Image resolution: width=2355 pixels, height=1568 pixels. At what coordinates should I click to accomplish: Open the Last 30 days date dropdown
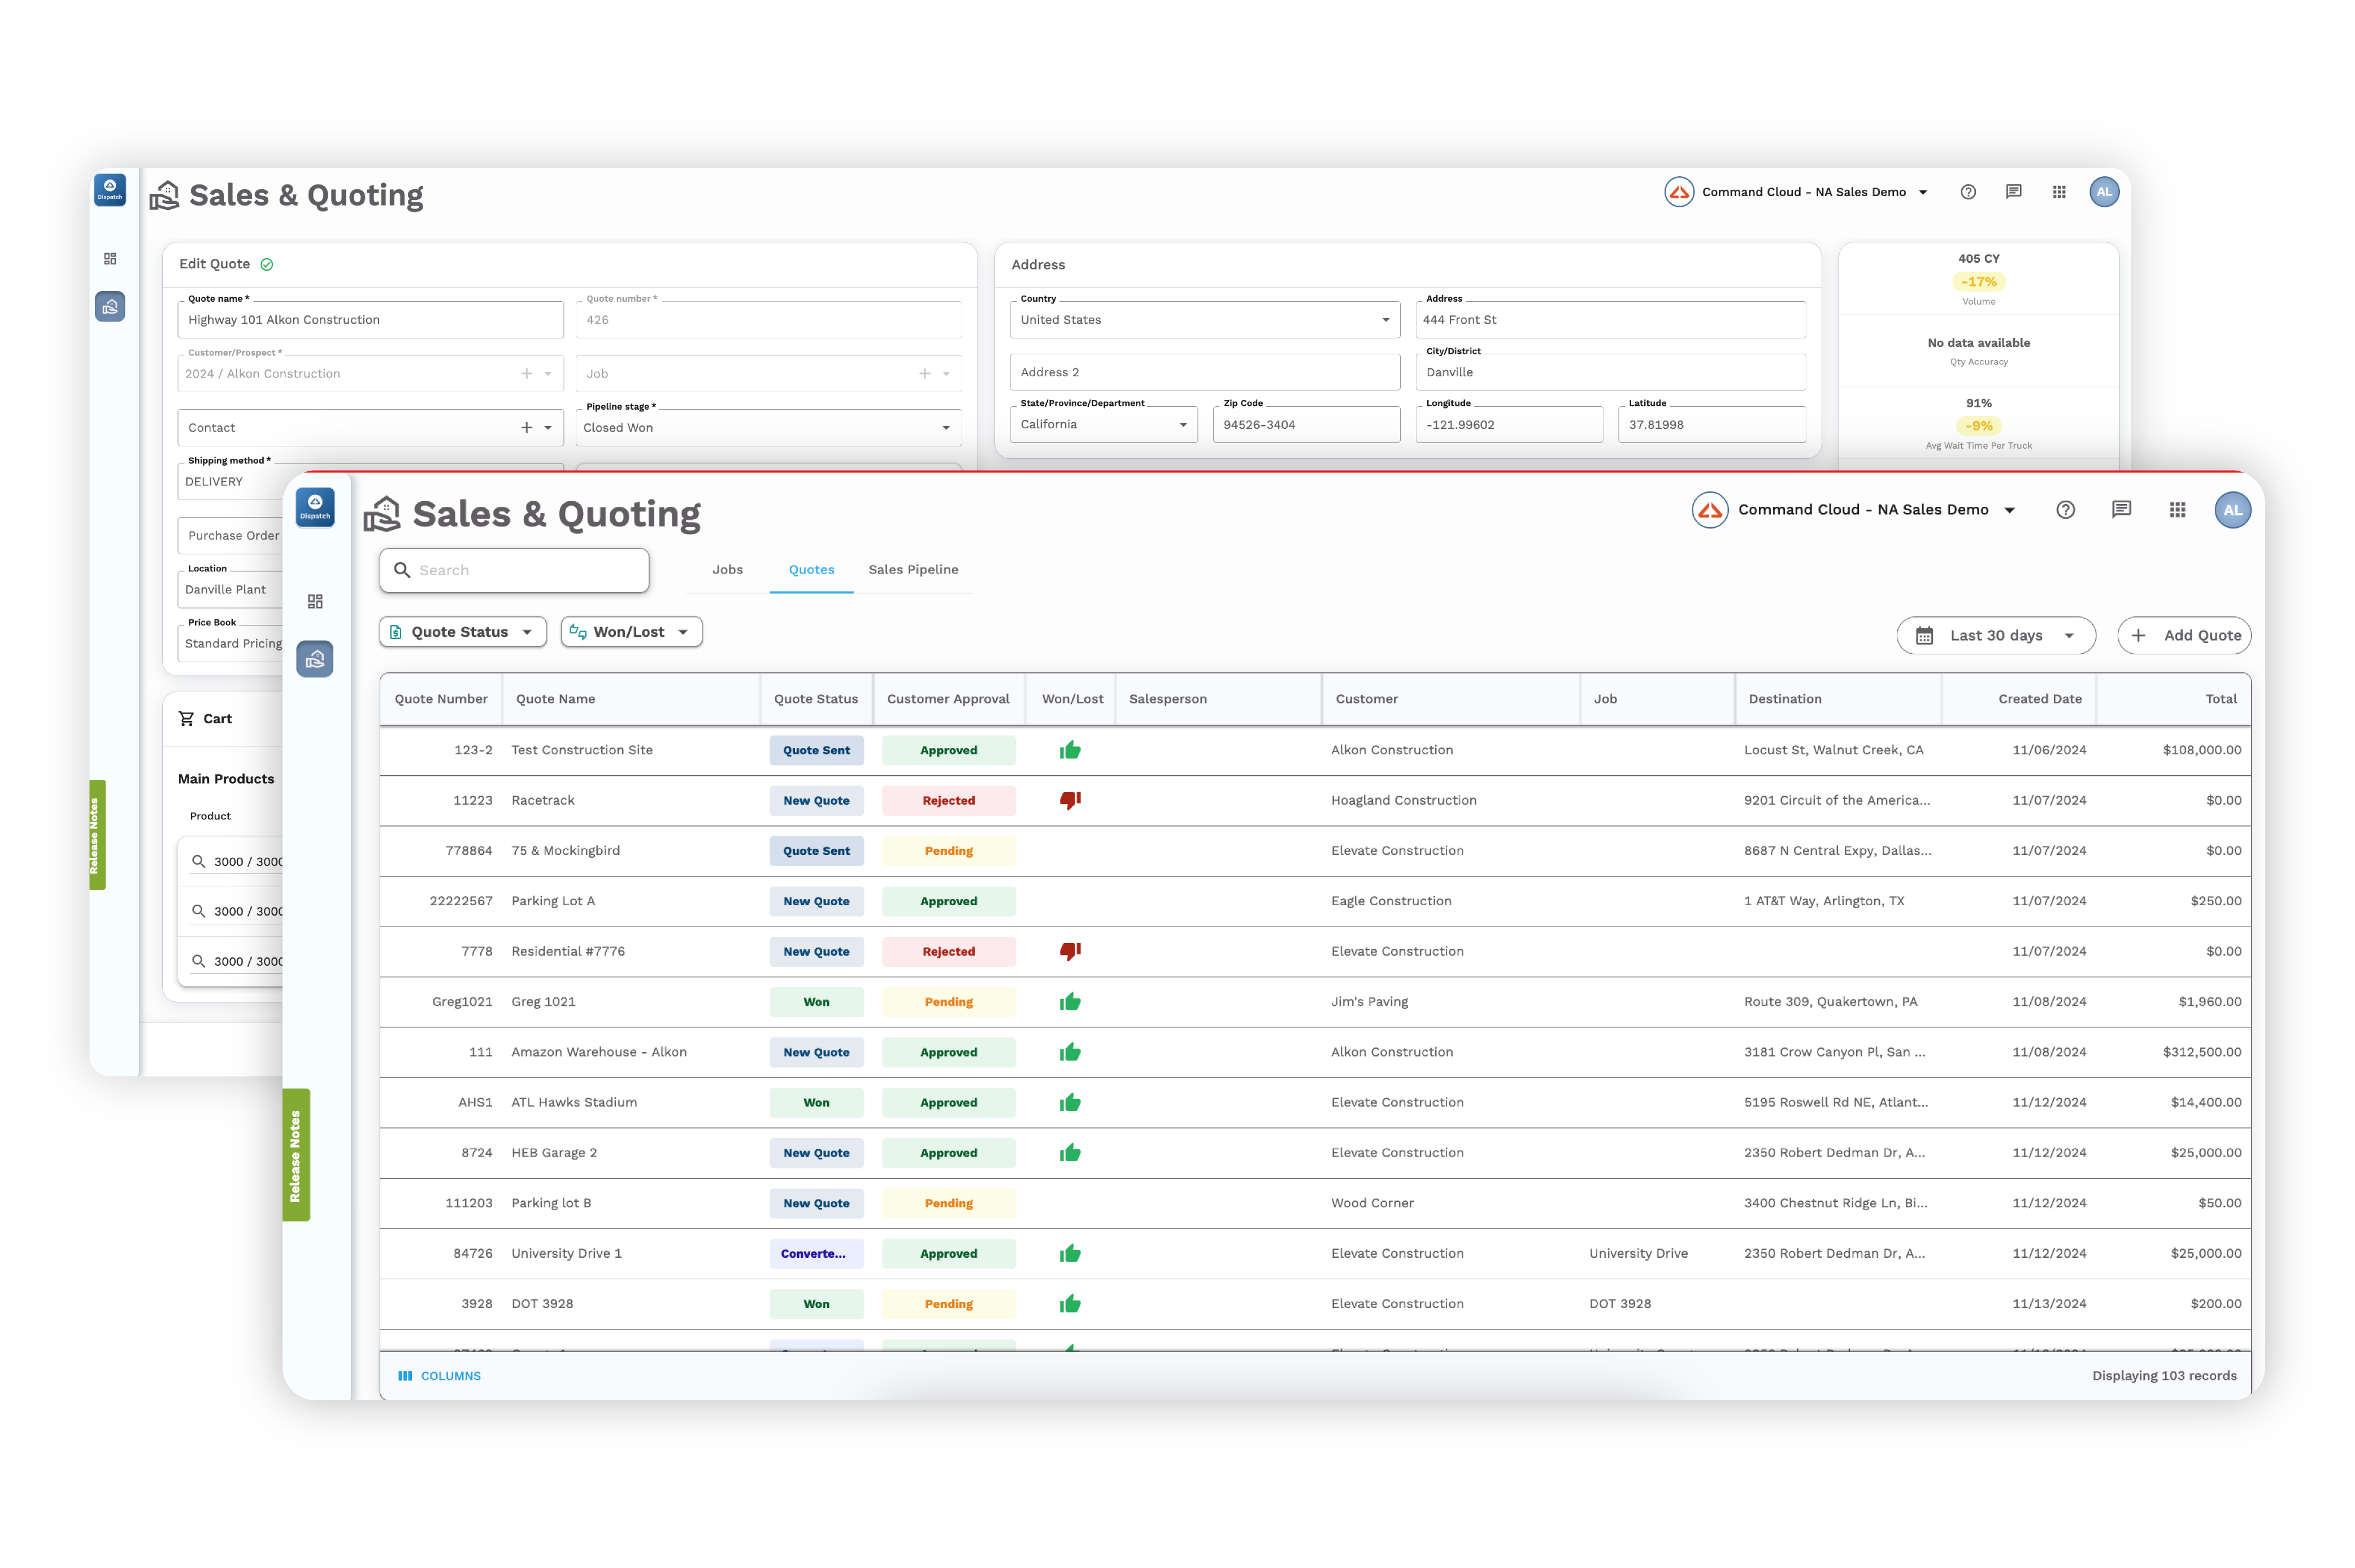tap(1995, 636)
